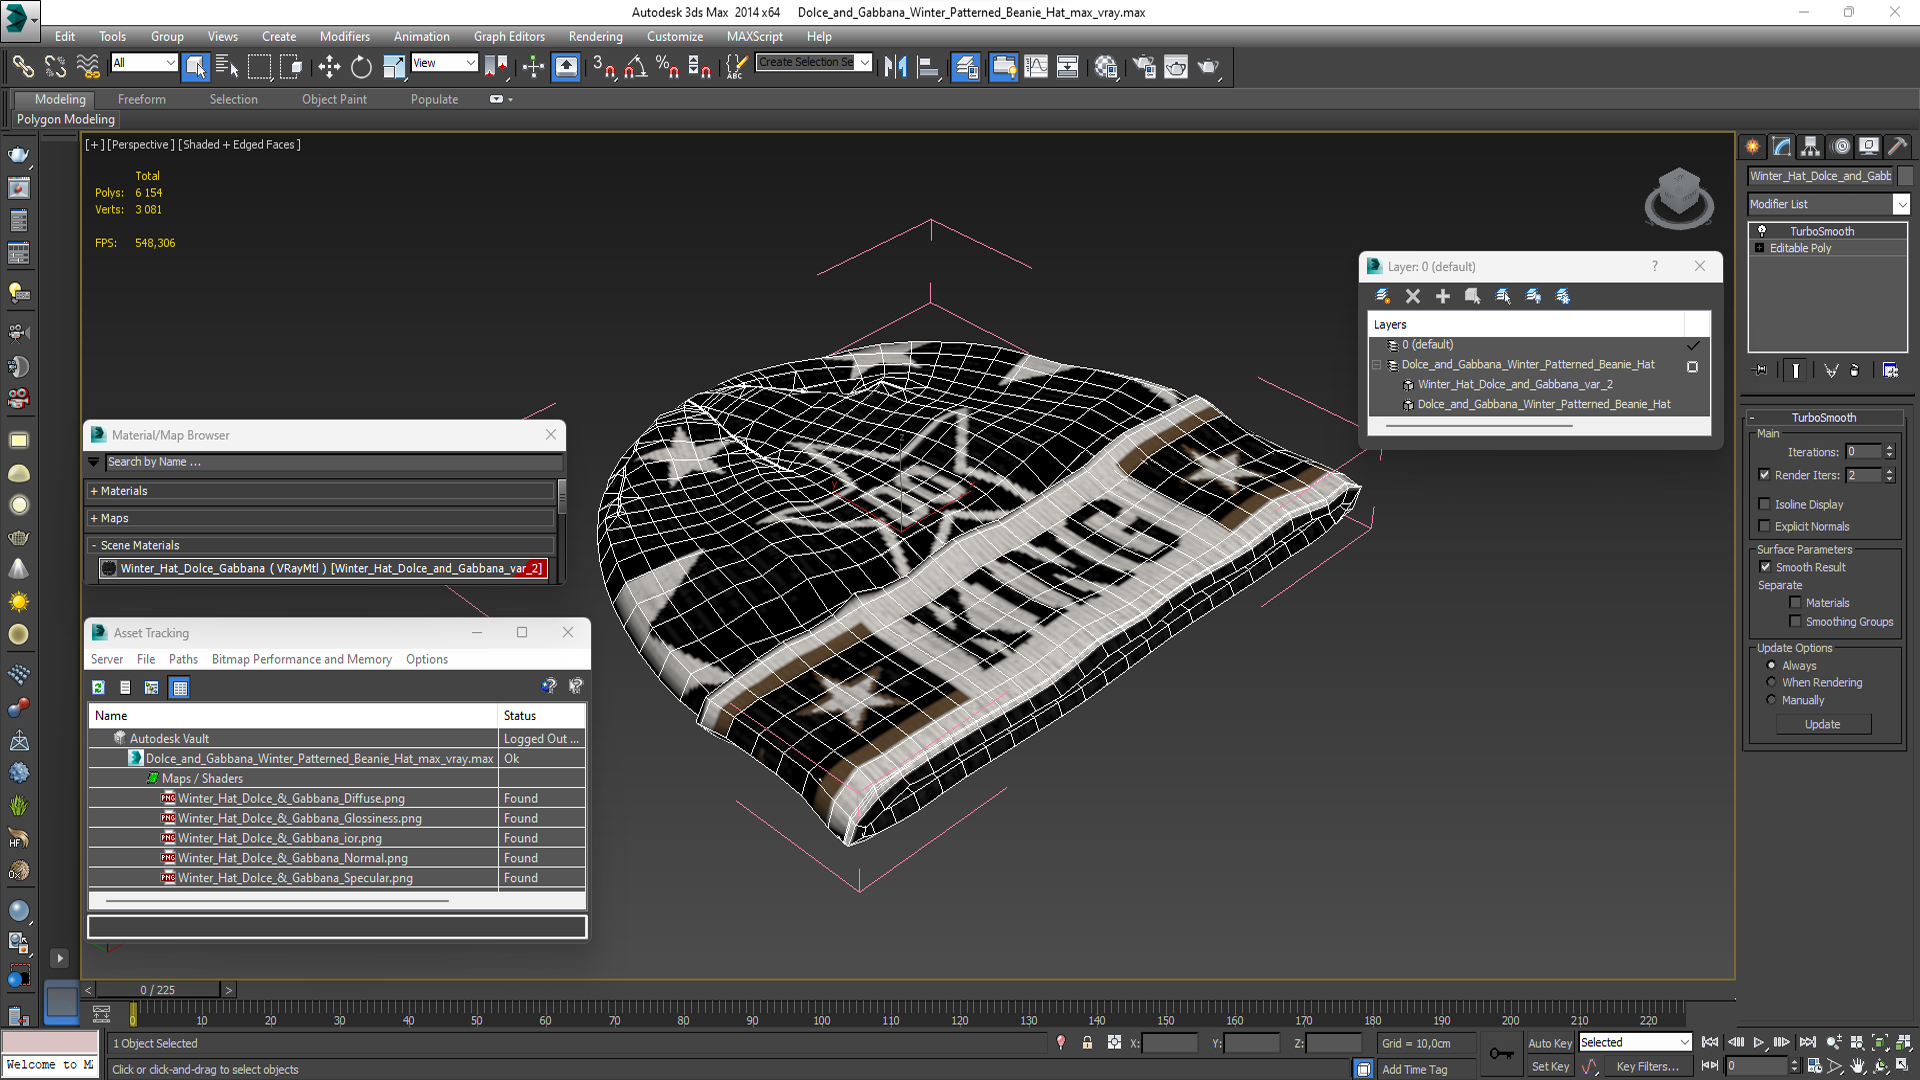Open the reference coordinate View dropdown

(x=470, y=63)
